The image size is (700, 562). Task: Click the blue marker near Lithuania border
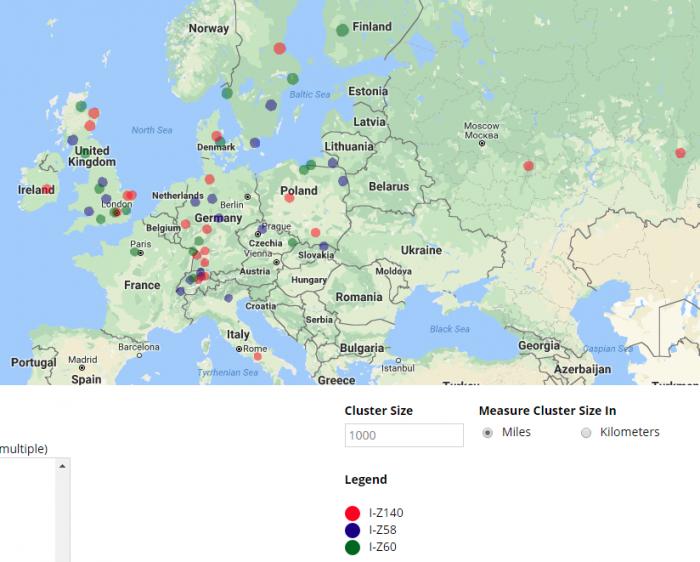333,163
